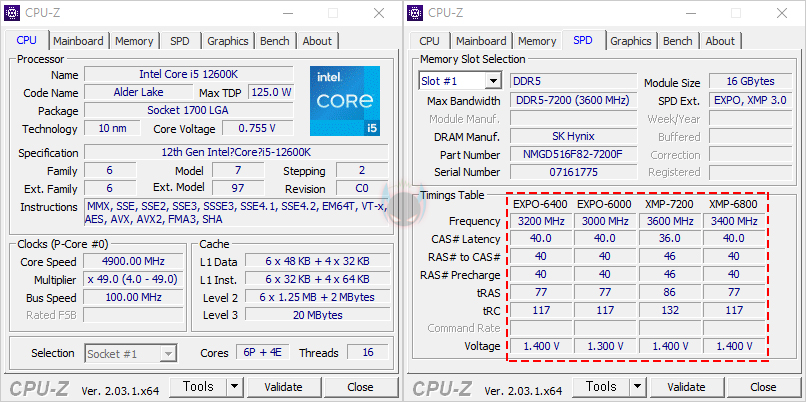Close right CPU-Z window via title bar X
Screen dimensions: 806x402
(782, 13)
